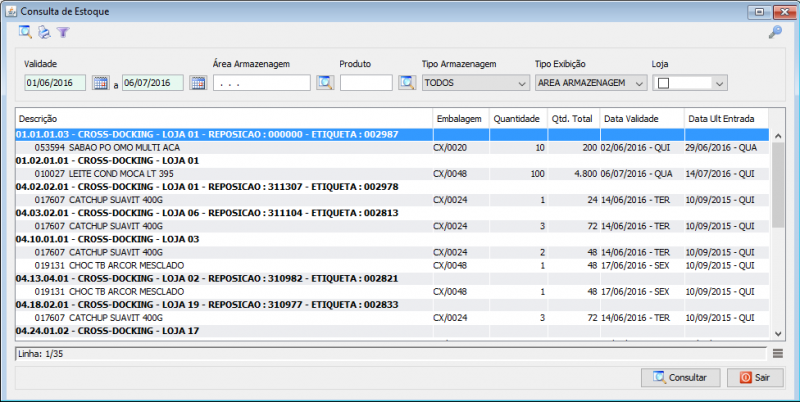The image size is (800, 402).
Task: Select row 04.18.02.01 ETIQUETA 002833
Action: (x=392, y=305)
